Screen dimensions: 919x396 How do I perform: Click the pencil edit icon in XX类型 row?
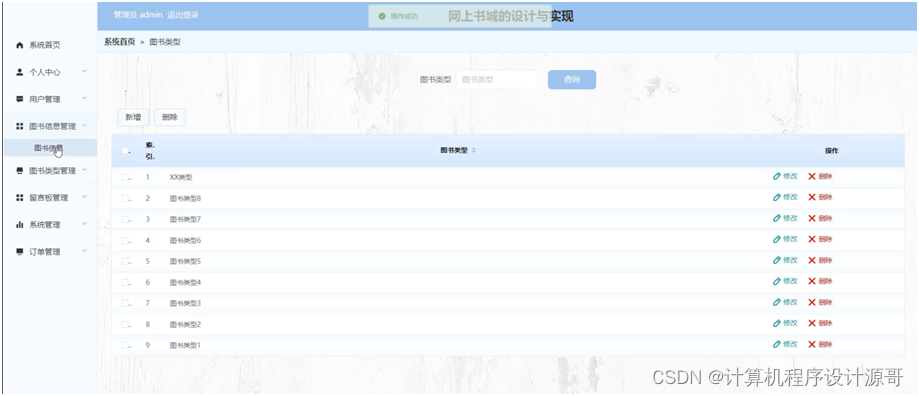pyautogui.click(x=777, y=176)
